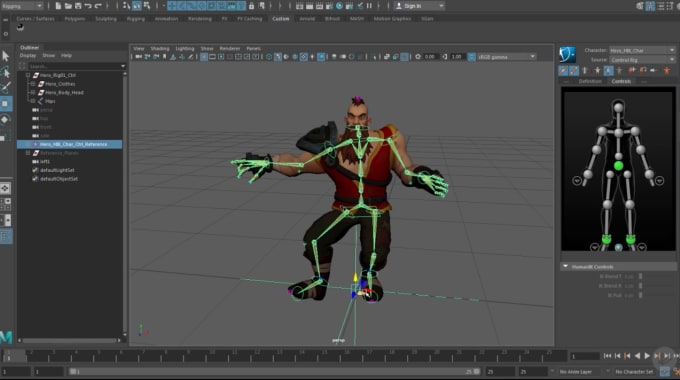The width and height of the screenshot is (680, 380).
Task: Select the arrow Select tool in toolbox
Action: coord(6,56)
